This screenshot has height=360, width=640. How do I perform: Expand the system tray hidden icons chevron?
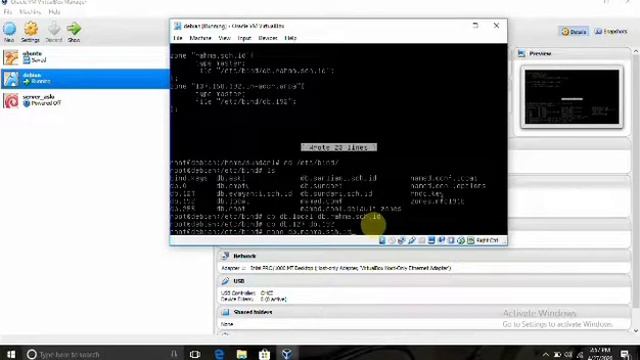[546, 354]
